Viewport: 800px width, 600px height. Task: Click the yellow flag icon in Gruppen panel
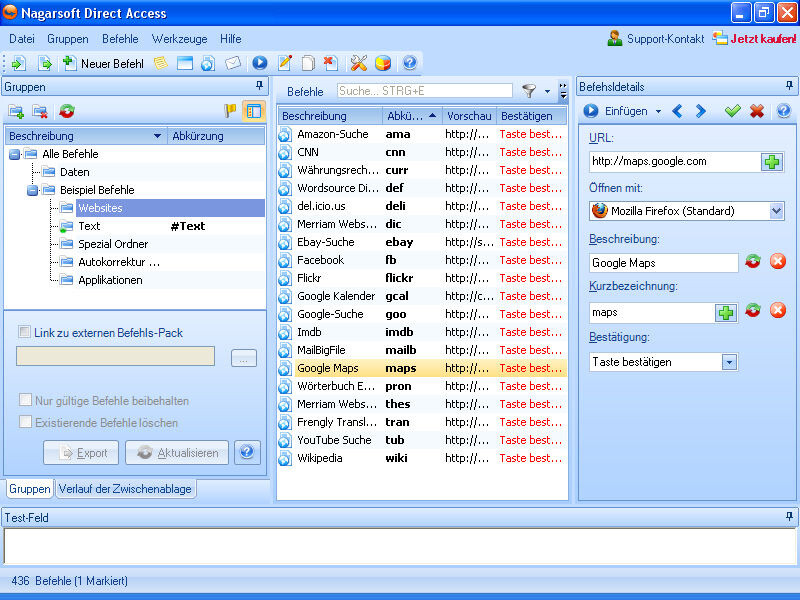[x=230, y=111]
